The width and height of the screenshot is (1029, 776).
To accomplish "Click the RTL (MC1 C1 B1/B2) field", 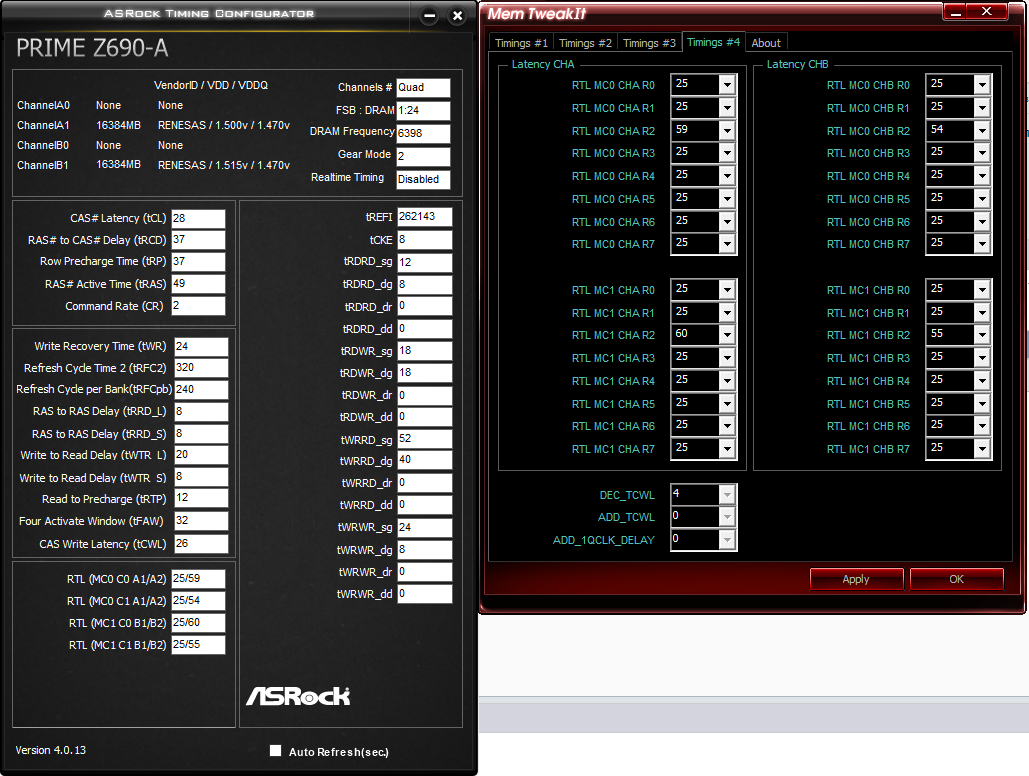I will pos(198,645).
